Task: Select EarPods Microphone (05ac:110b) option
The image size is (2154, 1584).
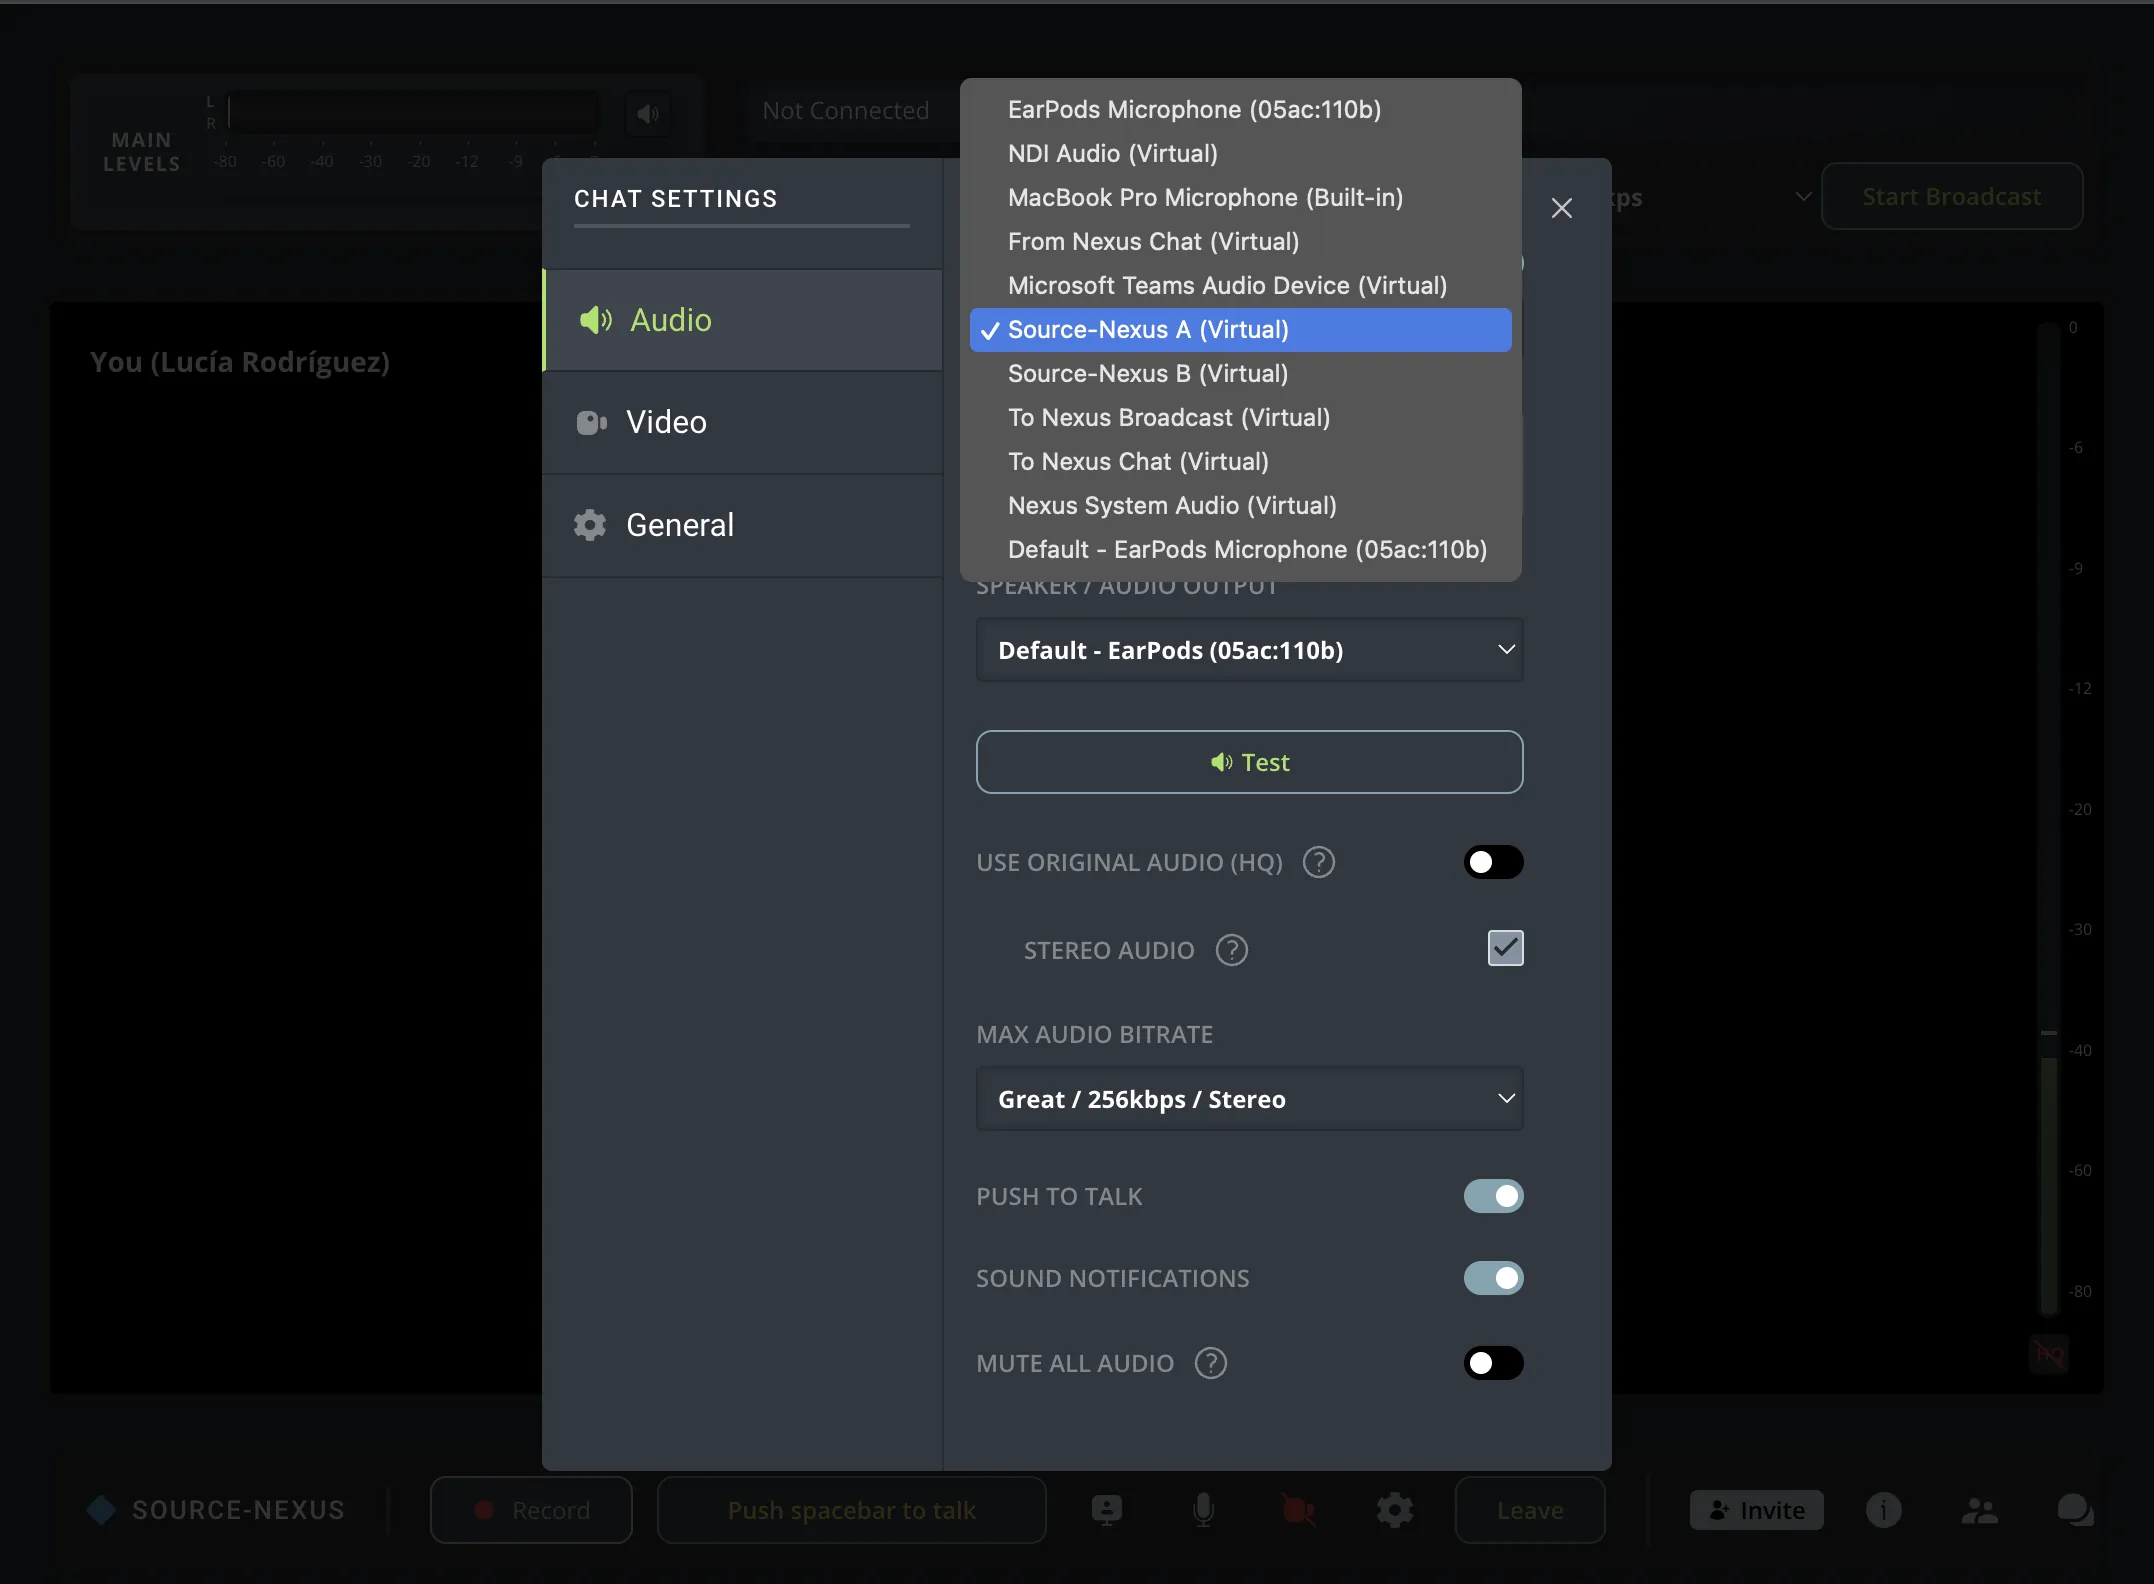Action: pos(1240,109)
